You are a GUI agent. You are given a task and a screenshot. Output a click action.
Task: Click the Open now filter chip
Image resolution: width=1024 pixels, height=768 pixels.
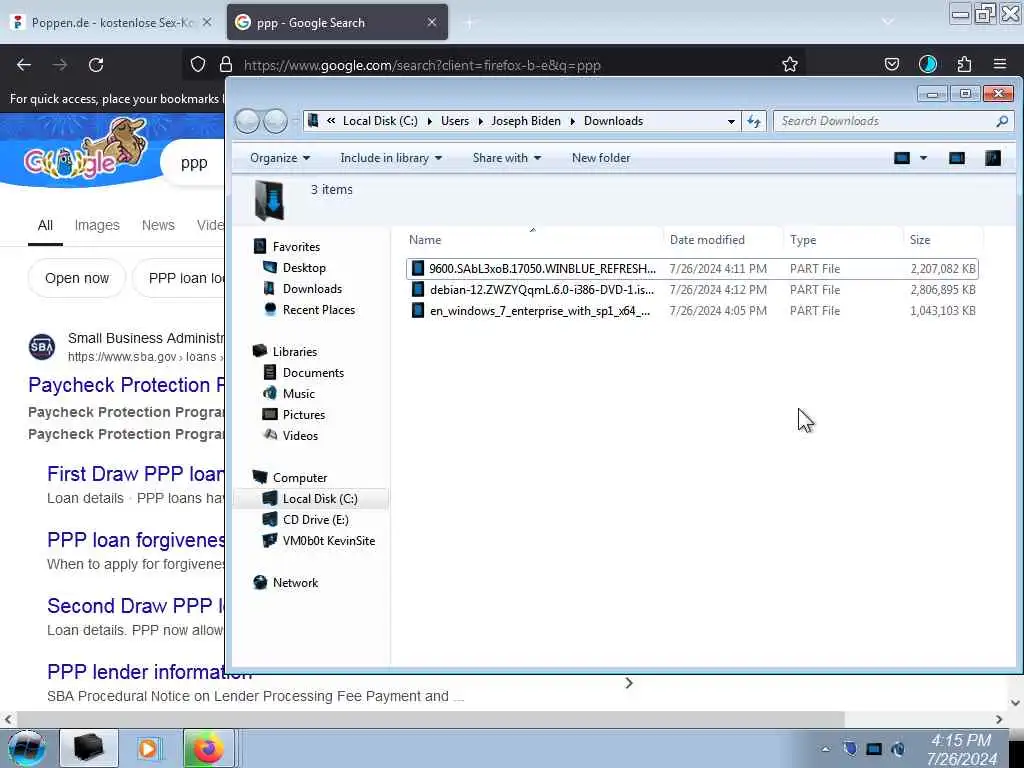[x=76, y=278]
